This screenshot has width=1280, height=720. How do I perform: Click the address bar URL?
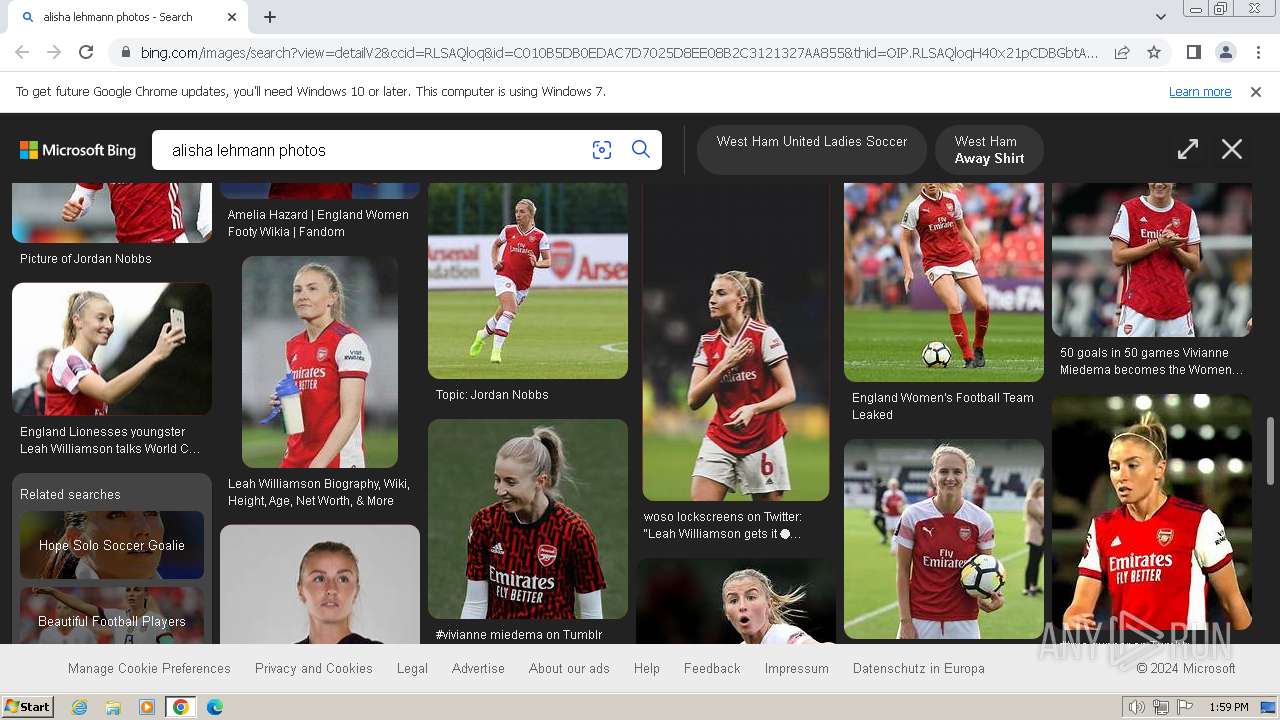click(x=619, y=52)
